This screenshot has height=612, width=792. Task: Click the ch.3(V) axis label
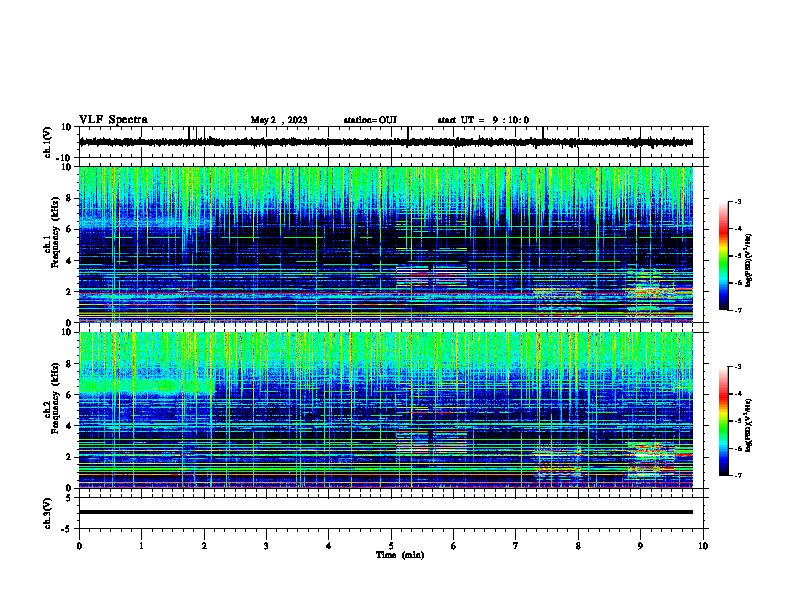(x=48, y=513)
